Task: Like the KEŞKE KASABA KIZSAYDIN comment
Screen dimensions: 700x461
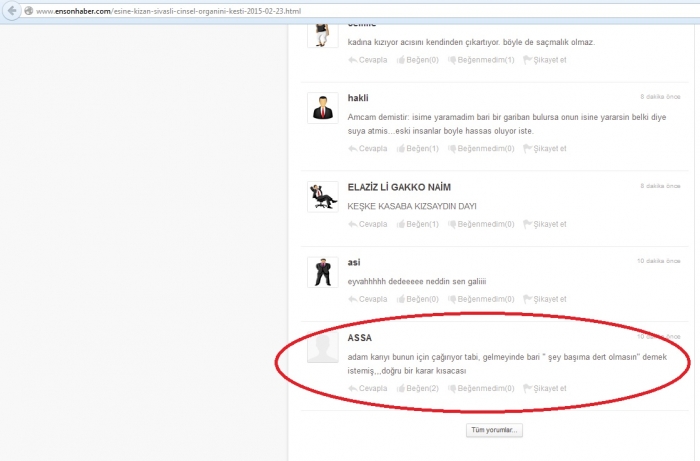Action: coord(417,224)
